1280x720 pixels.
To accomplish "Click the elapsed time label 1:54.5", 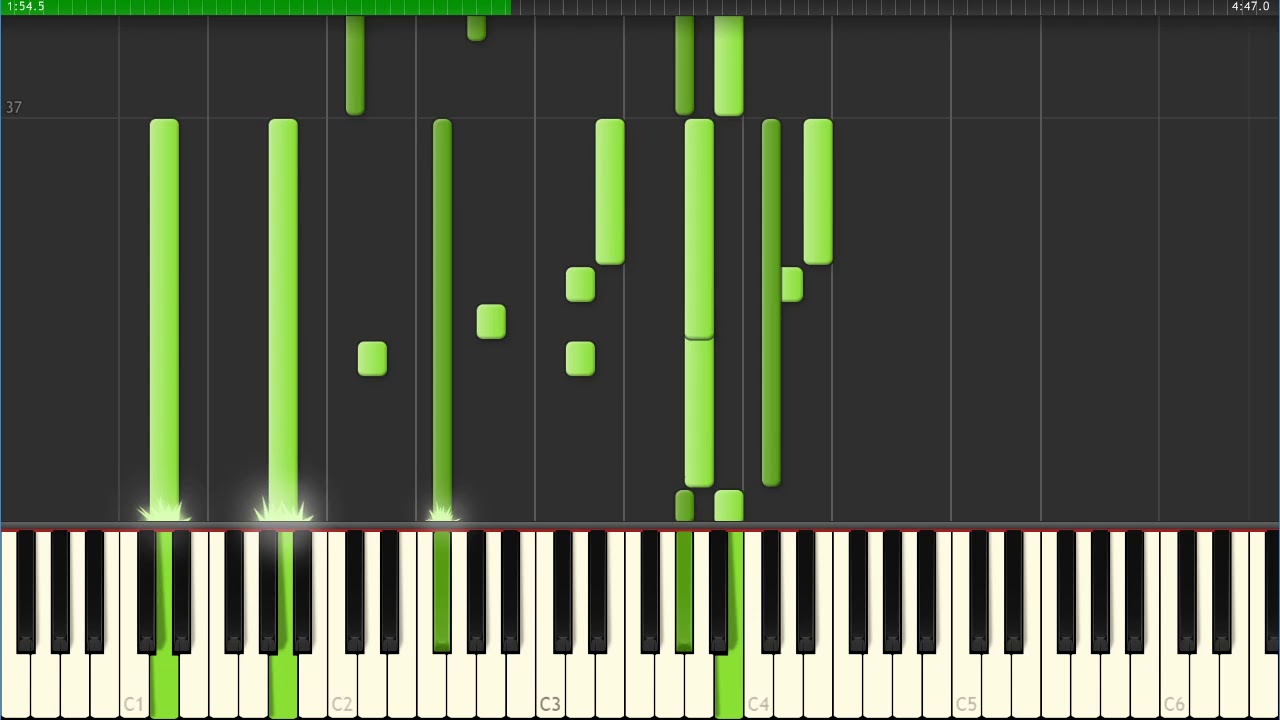I will click(x=25, y=7).
